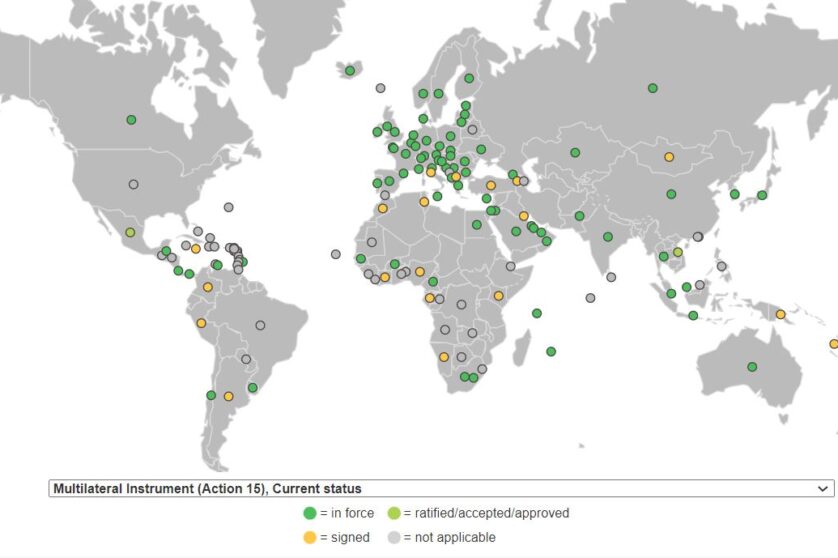Select the yellow Kenya marker
The image size is (838, 558).
[x=499, y=296]
